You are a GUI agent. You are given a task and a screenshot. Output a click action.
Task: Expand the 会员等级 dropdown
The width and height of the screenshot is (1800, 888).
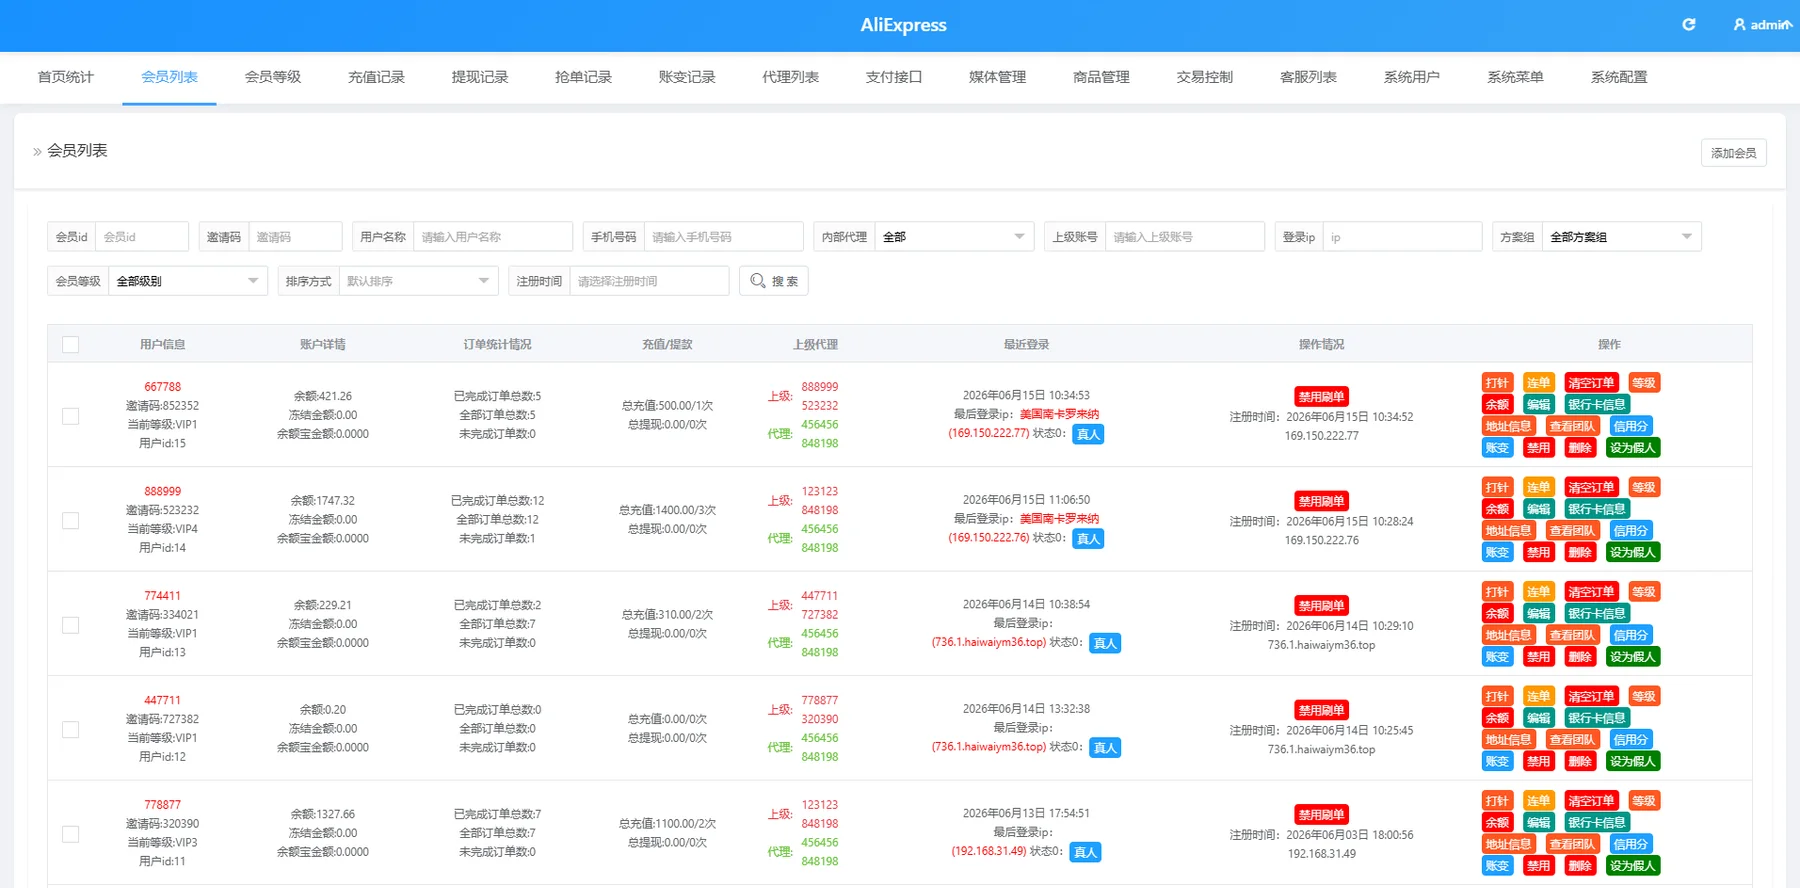(x=188, y=281)
